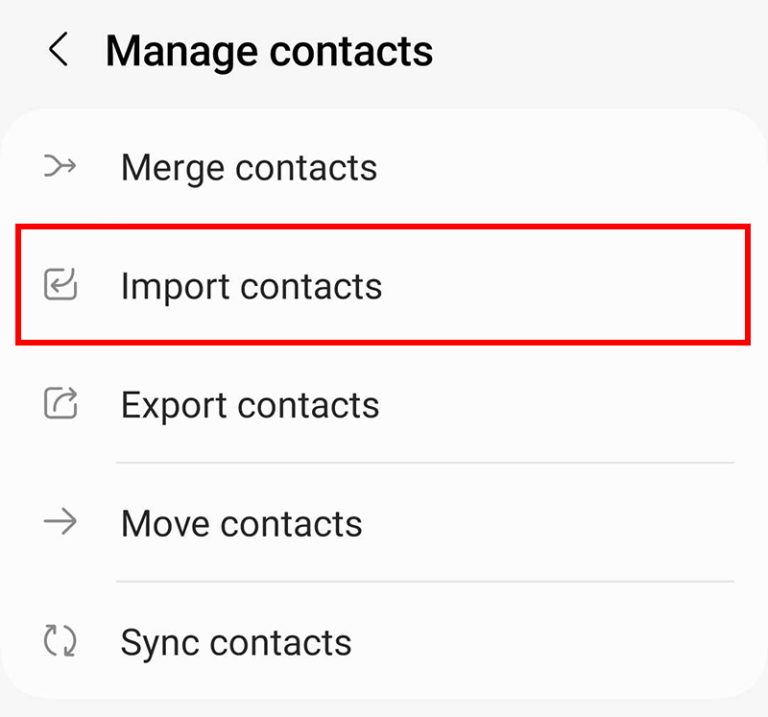Click the Import contacts icon

[60, 286]
